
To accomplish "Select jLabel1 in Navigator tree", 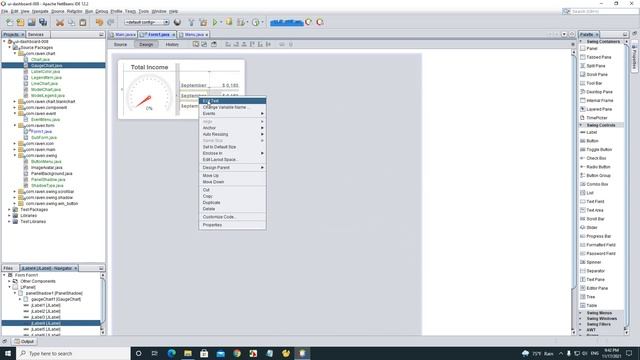I will [46, 305].
